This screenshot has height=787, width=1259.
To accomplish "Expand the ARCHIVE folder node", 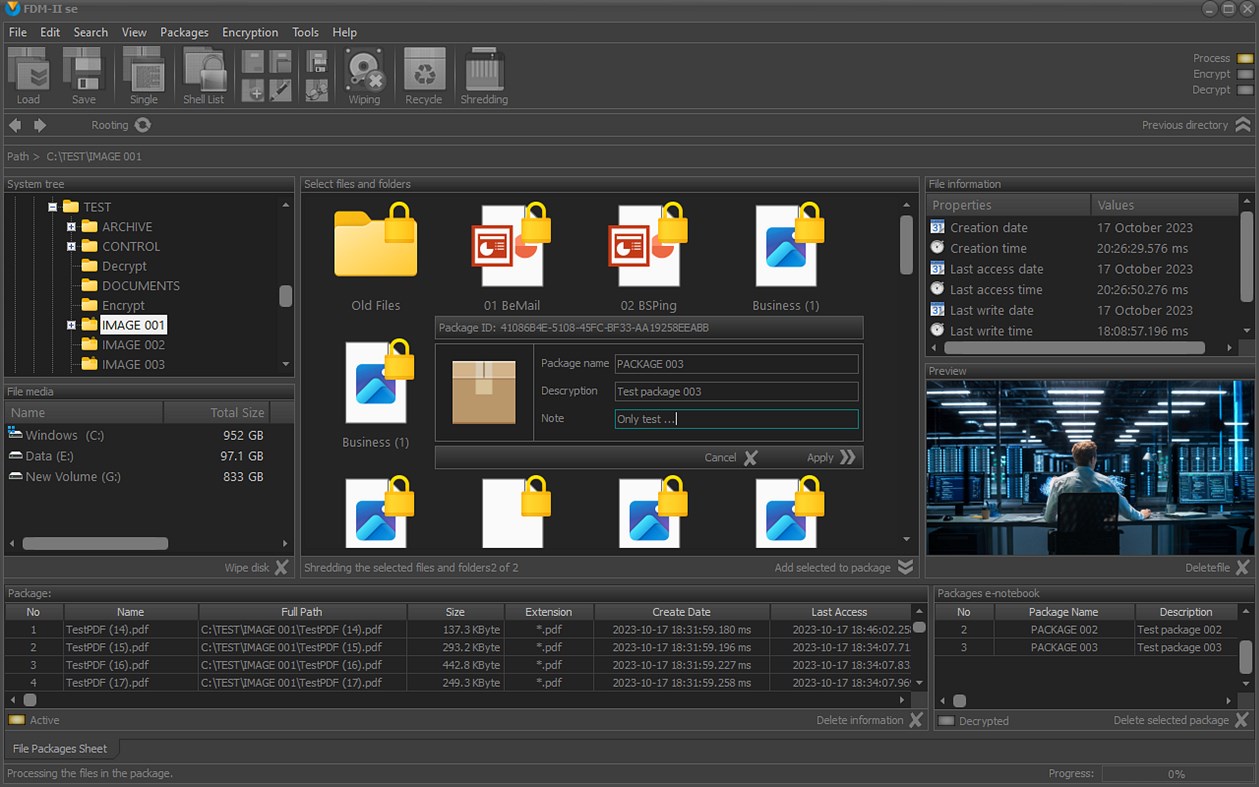I will (70, 227).
